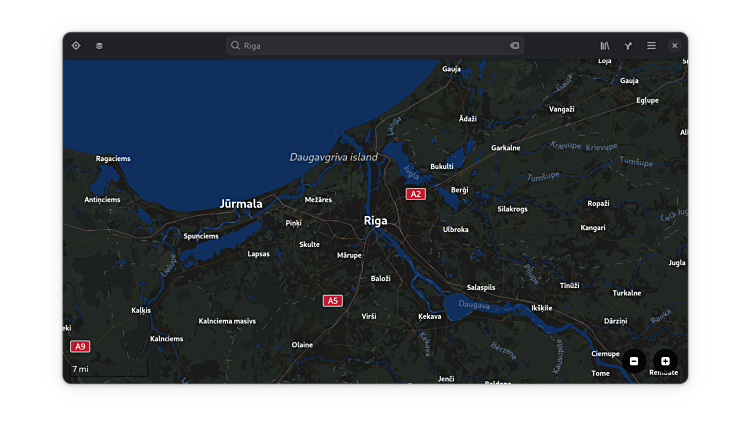Click the Salaspils town label
This screenshot has width=752, height=423.
480,287
